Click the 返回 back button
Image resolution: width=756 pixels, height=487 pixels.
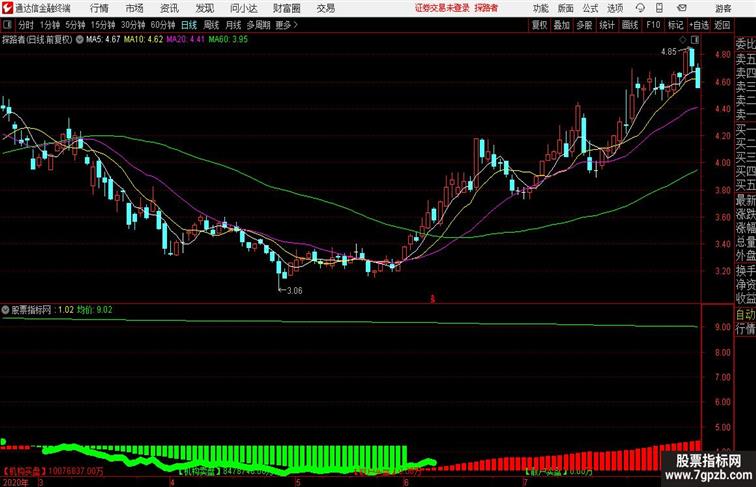tap(722, 25)
